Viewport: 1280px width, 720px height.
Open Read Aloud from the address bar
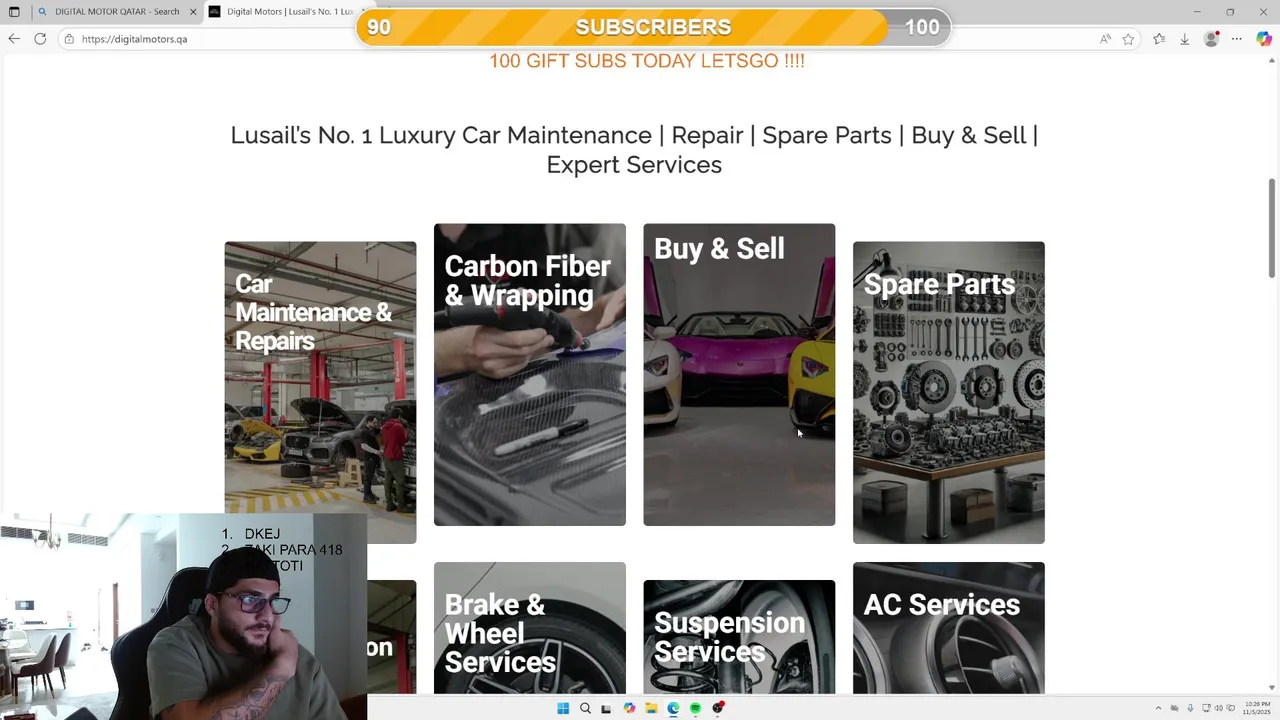pyautogui.click(x=1105, y=39)
